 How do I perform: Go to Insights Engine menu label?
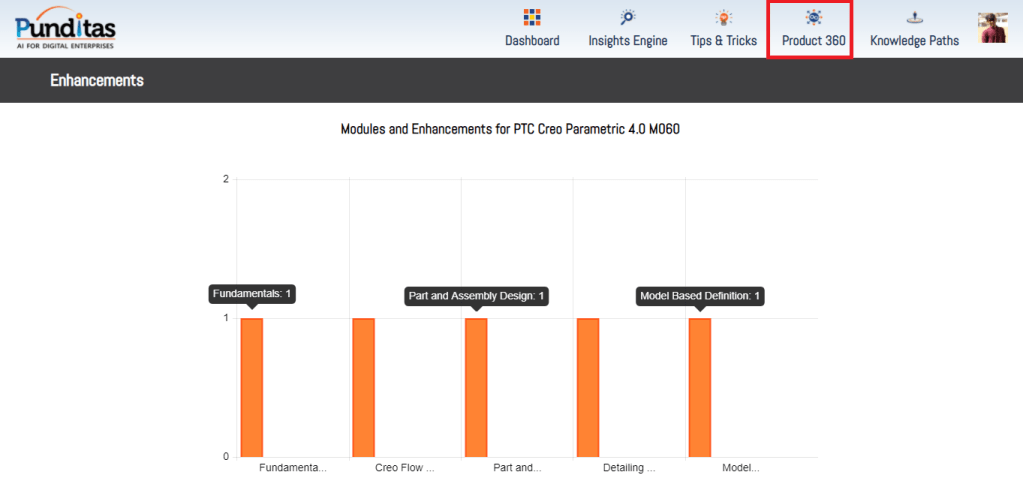coord(627,41)
